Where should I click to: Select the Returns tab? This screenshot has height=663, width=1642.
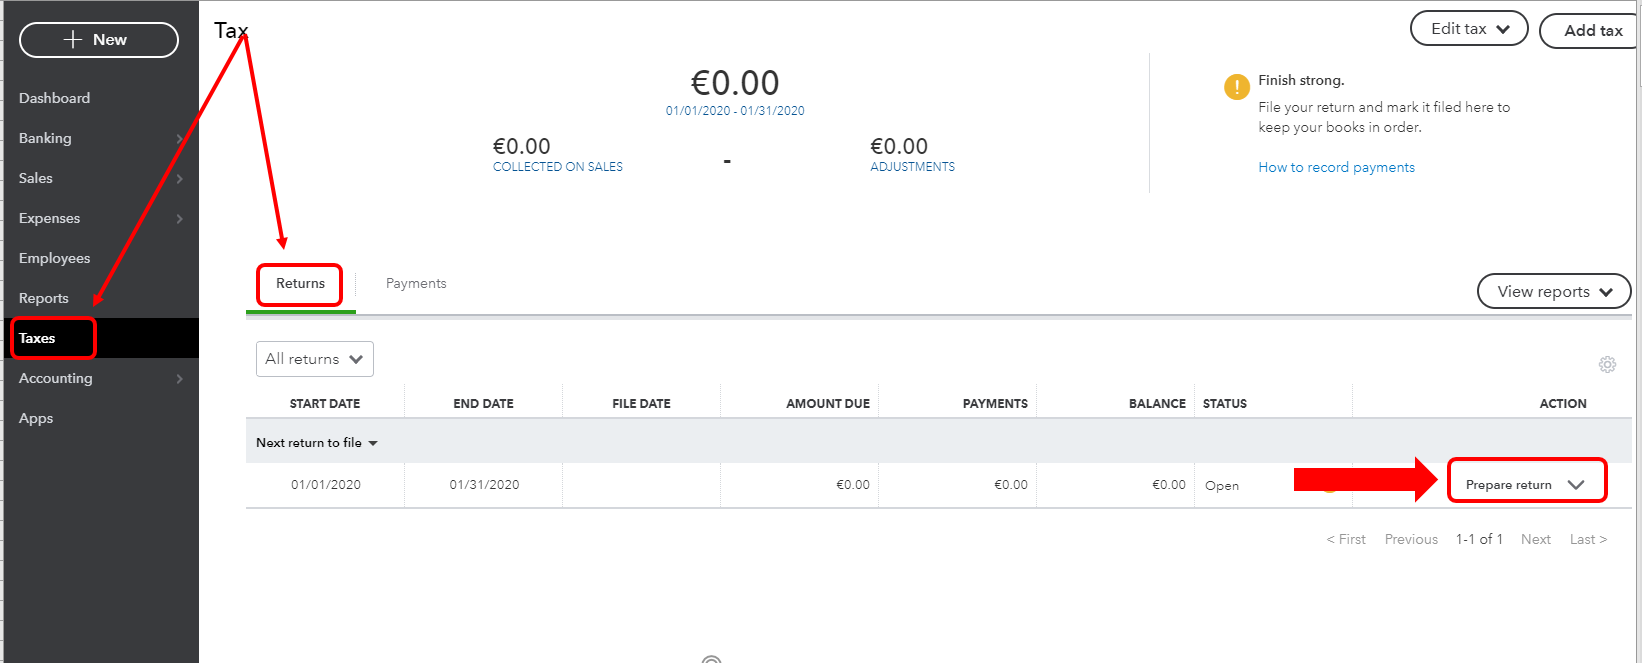[298, 283]
